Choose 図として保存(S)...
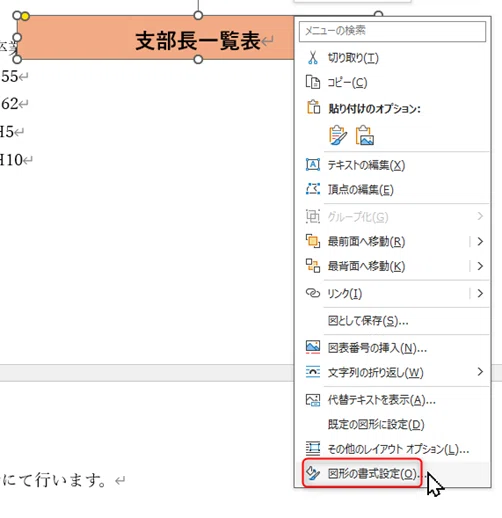Image resolution: width=502 pixels, height=518 pixels. (368, 321)
